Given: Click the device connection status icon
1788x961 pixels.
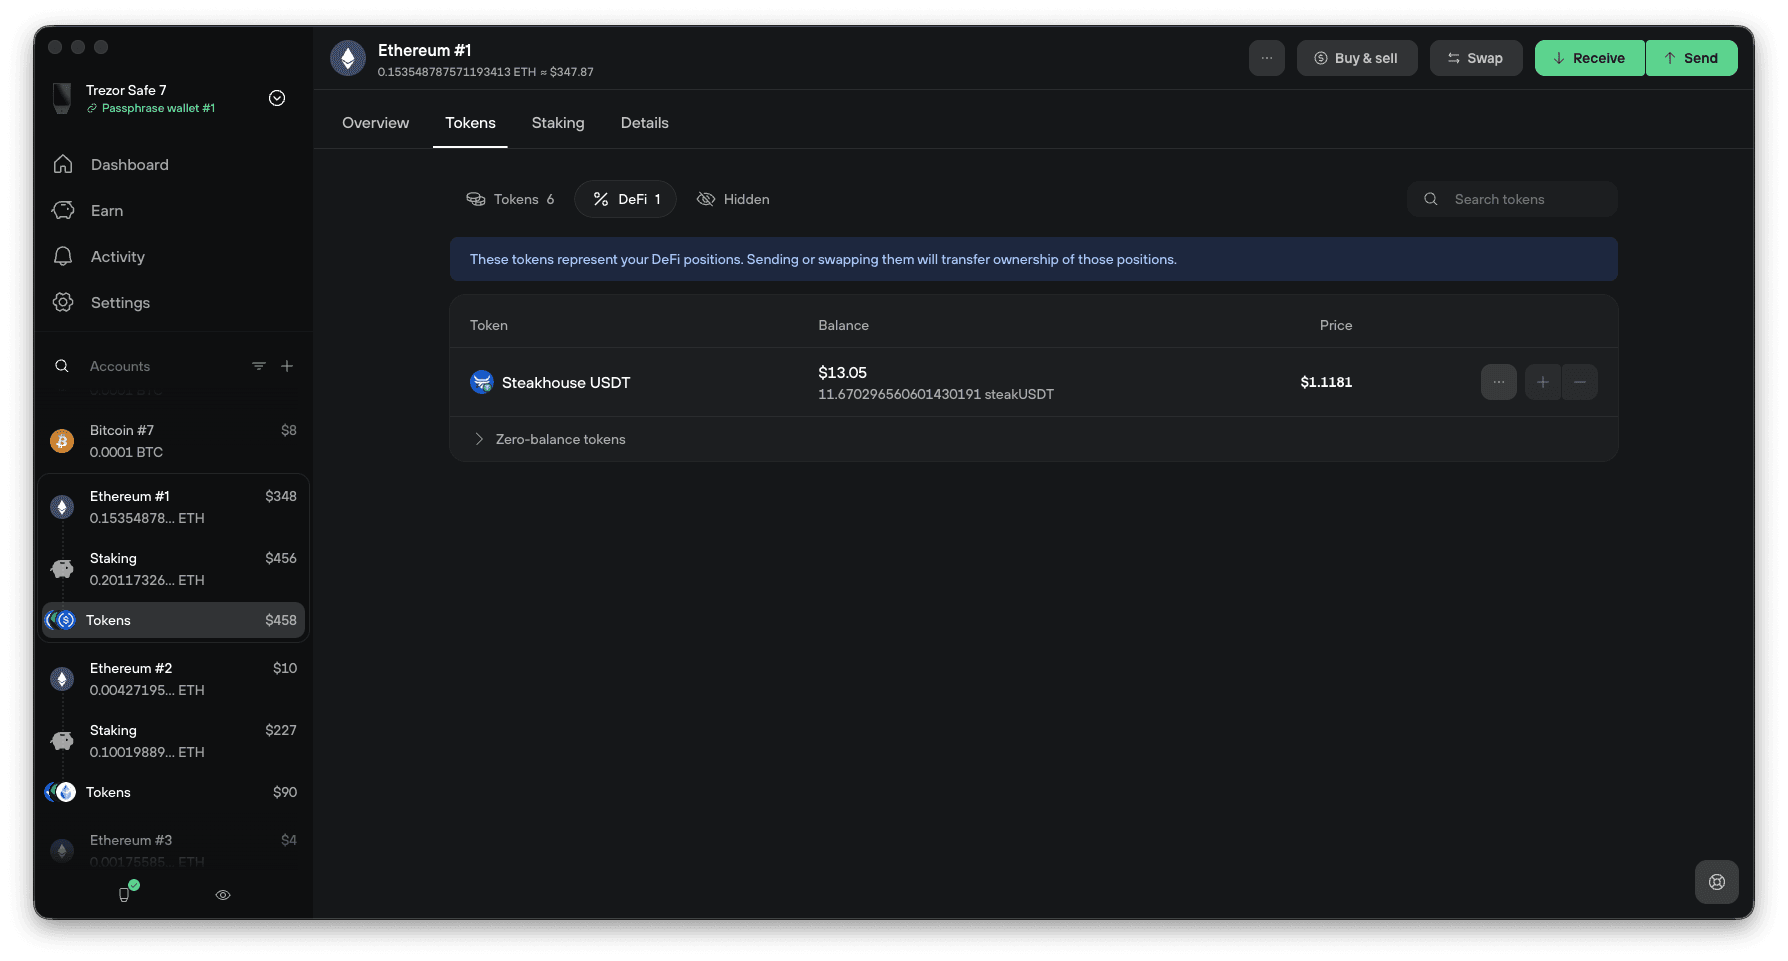Looking at the screenshot, I should (126, 893).
